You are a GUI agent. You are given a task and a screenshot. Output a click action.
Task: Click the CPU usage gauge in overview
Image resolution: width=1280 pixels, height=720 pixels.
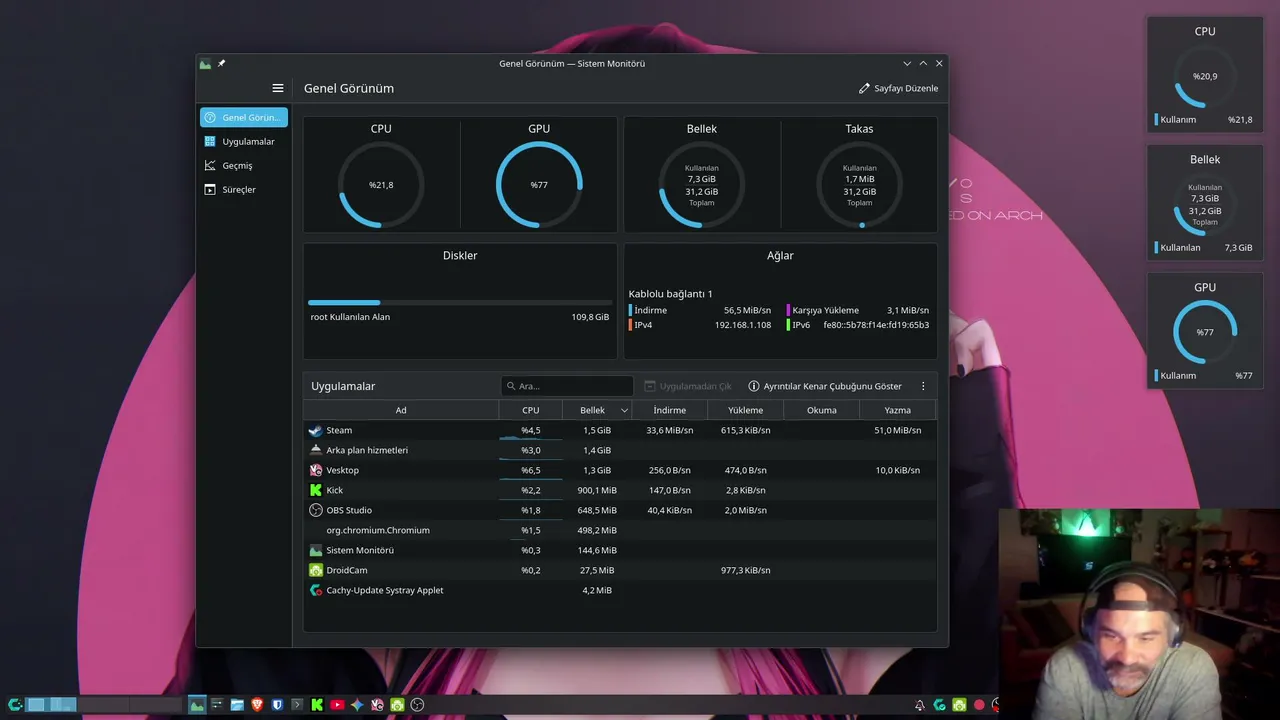(381, 185)
